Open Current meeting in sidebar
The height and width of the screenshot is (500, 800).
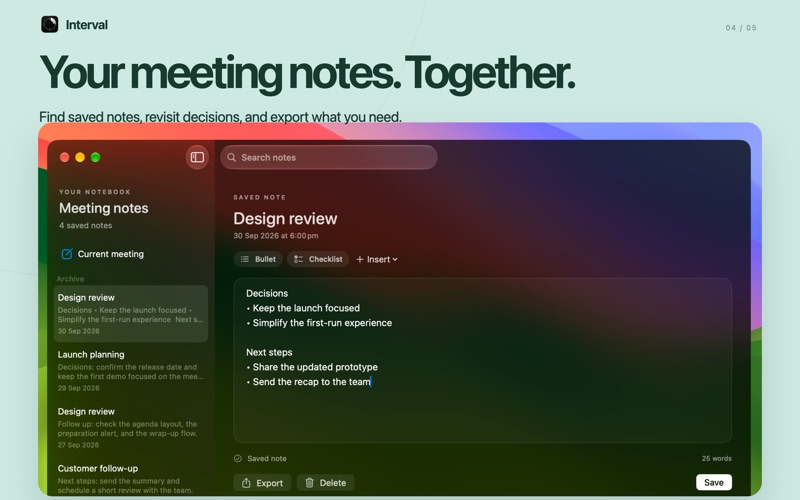pyautogui.click(x=131, y=254)
